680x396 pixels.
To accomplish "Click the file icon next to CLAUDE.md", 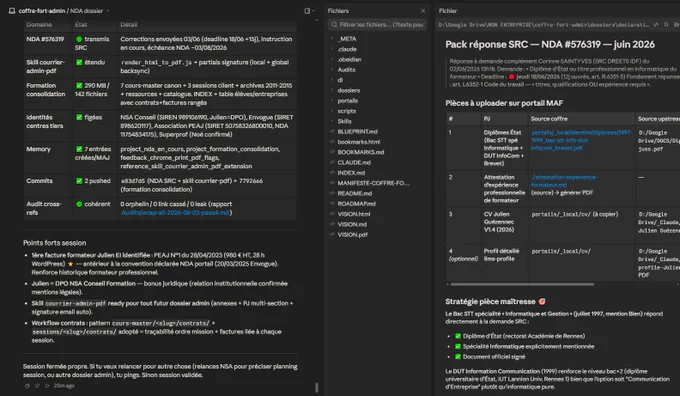I will click(332, 162).
